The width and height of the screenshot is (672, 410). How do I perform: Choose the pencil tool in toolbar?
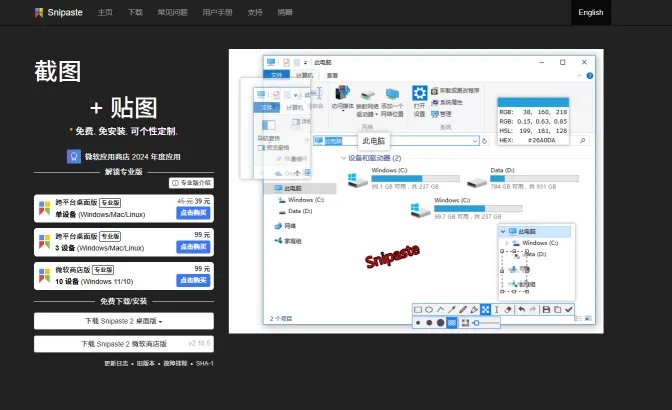pyautogui.click(x=463, y=310)
